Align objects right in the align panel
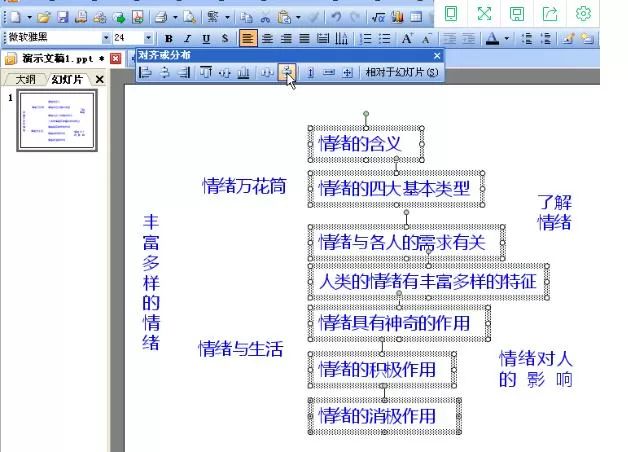This screenshot has height=452, width=628. coord(184,72)
